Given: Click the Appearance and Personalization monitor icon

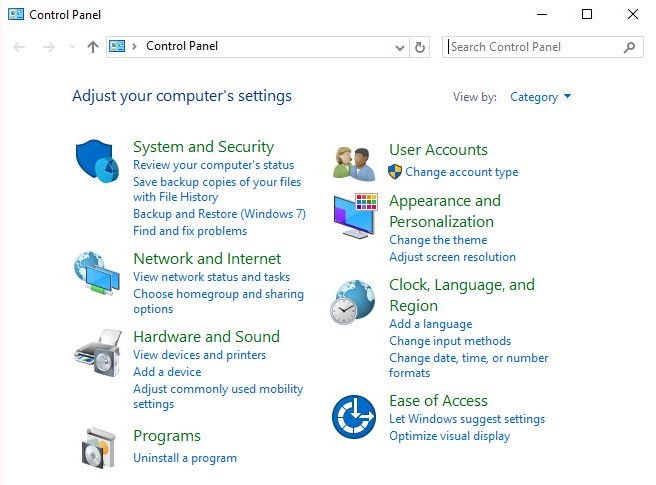Looking at the screenshot, I should pos(356,216).
